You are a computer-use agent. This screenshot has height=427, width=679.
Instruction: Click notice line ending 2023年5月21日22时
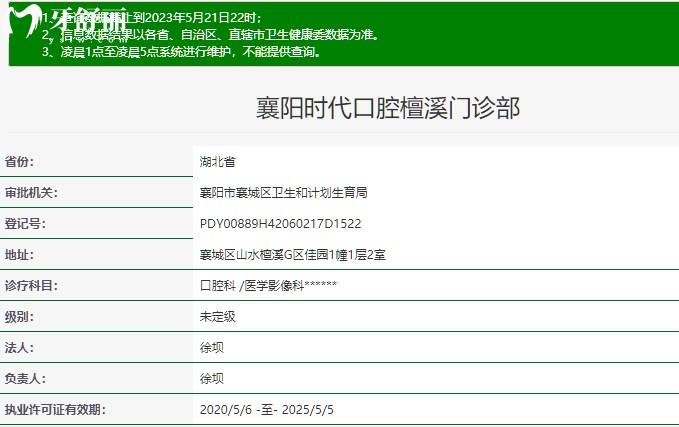click(152, 18)
